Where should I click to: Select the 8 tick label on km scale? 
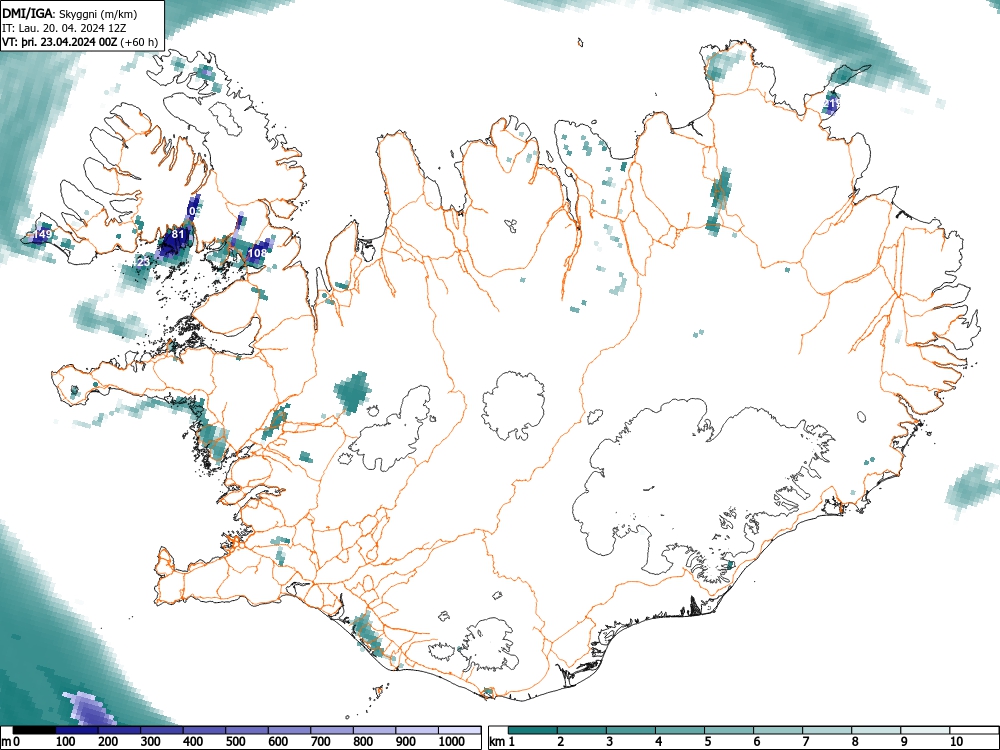(x=855, y=742)
